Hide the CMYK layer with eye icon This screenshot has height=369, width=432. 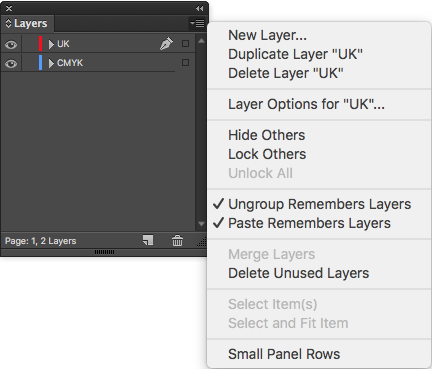pyautogui.click(x=11, y=63)
